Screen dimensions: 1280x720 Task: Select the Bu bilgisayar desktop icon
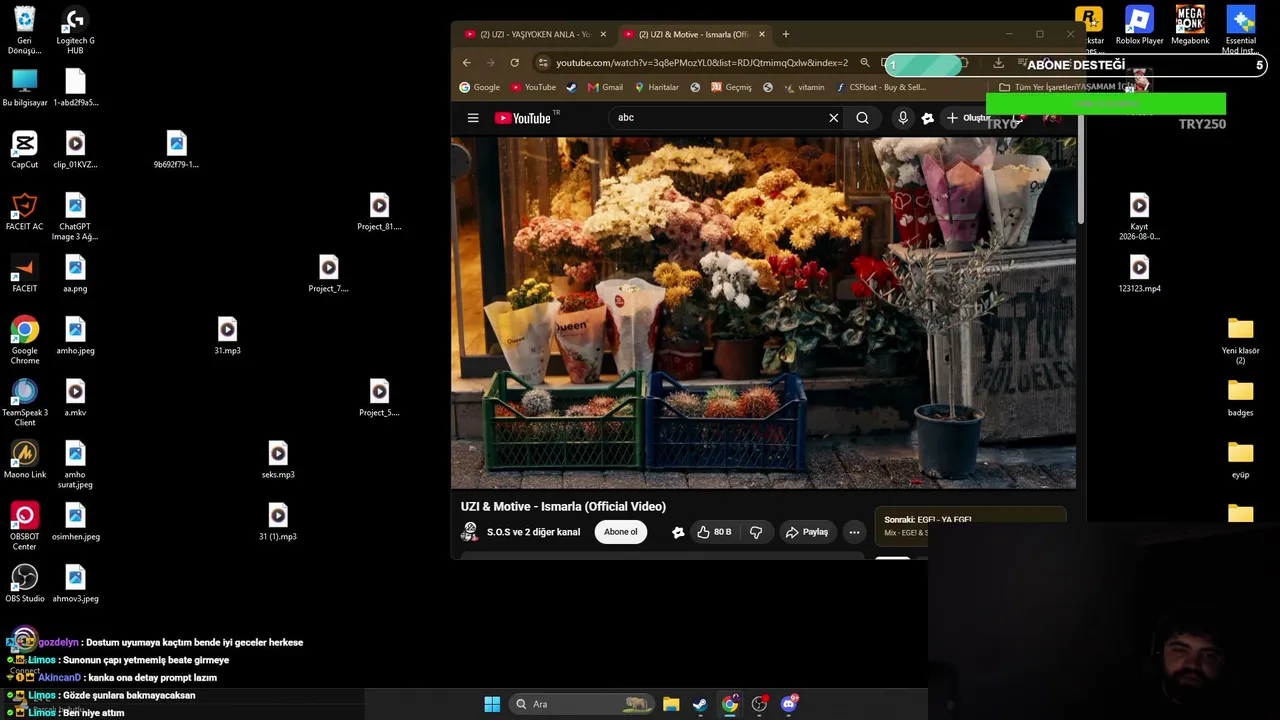25,88
